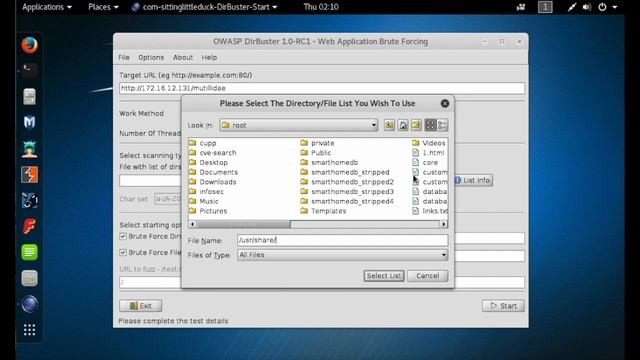Open DirBuster Options menu
This screenshot has width=640, height=360.
coord(151,58)
